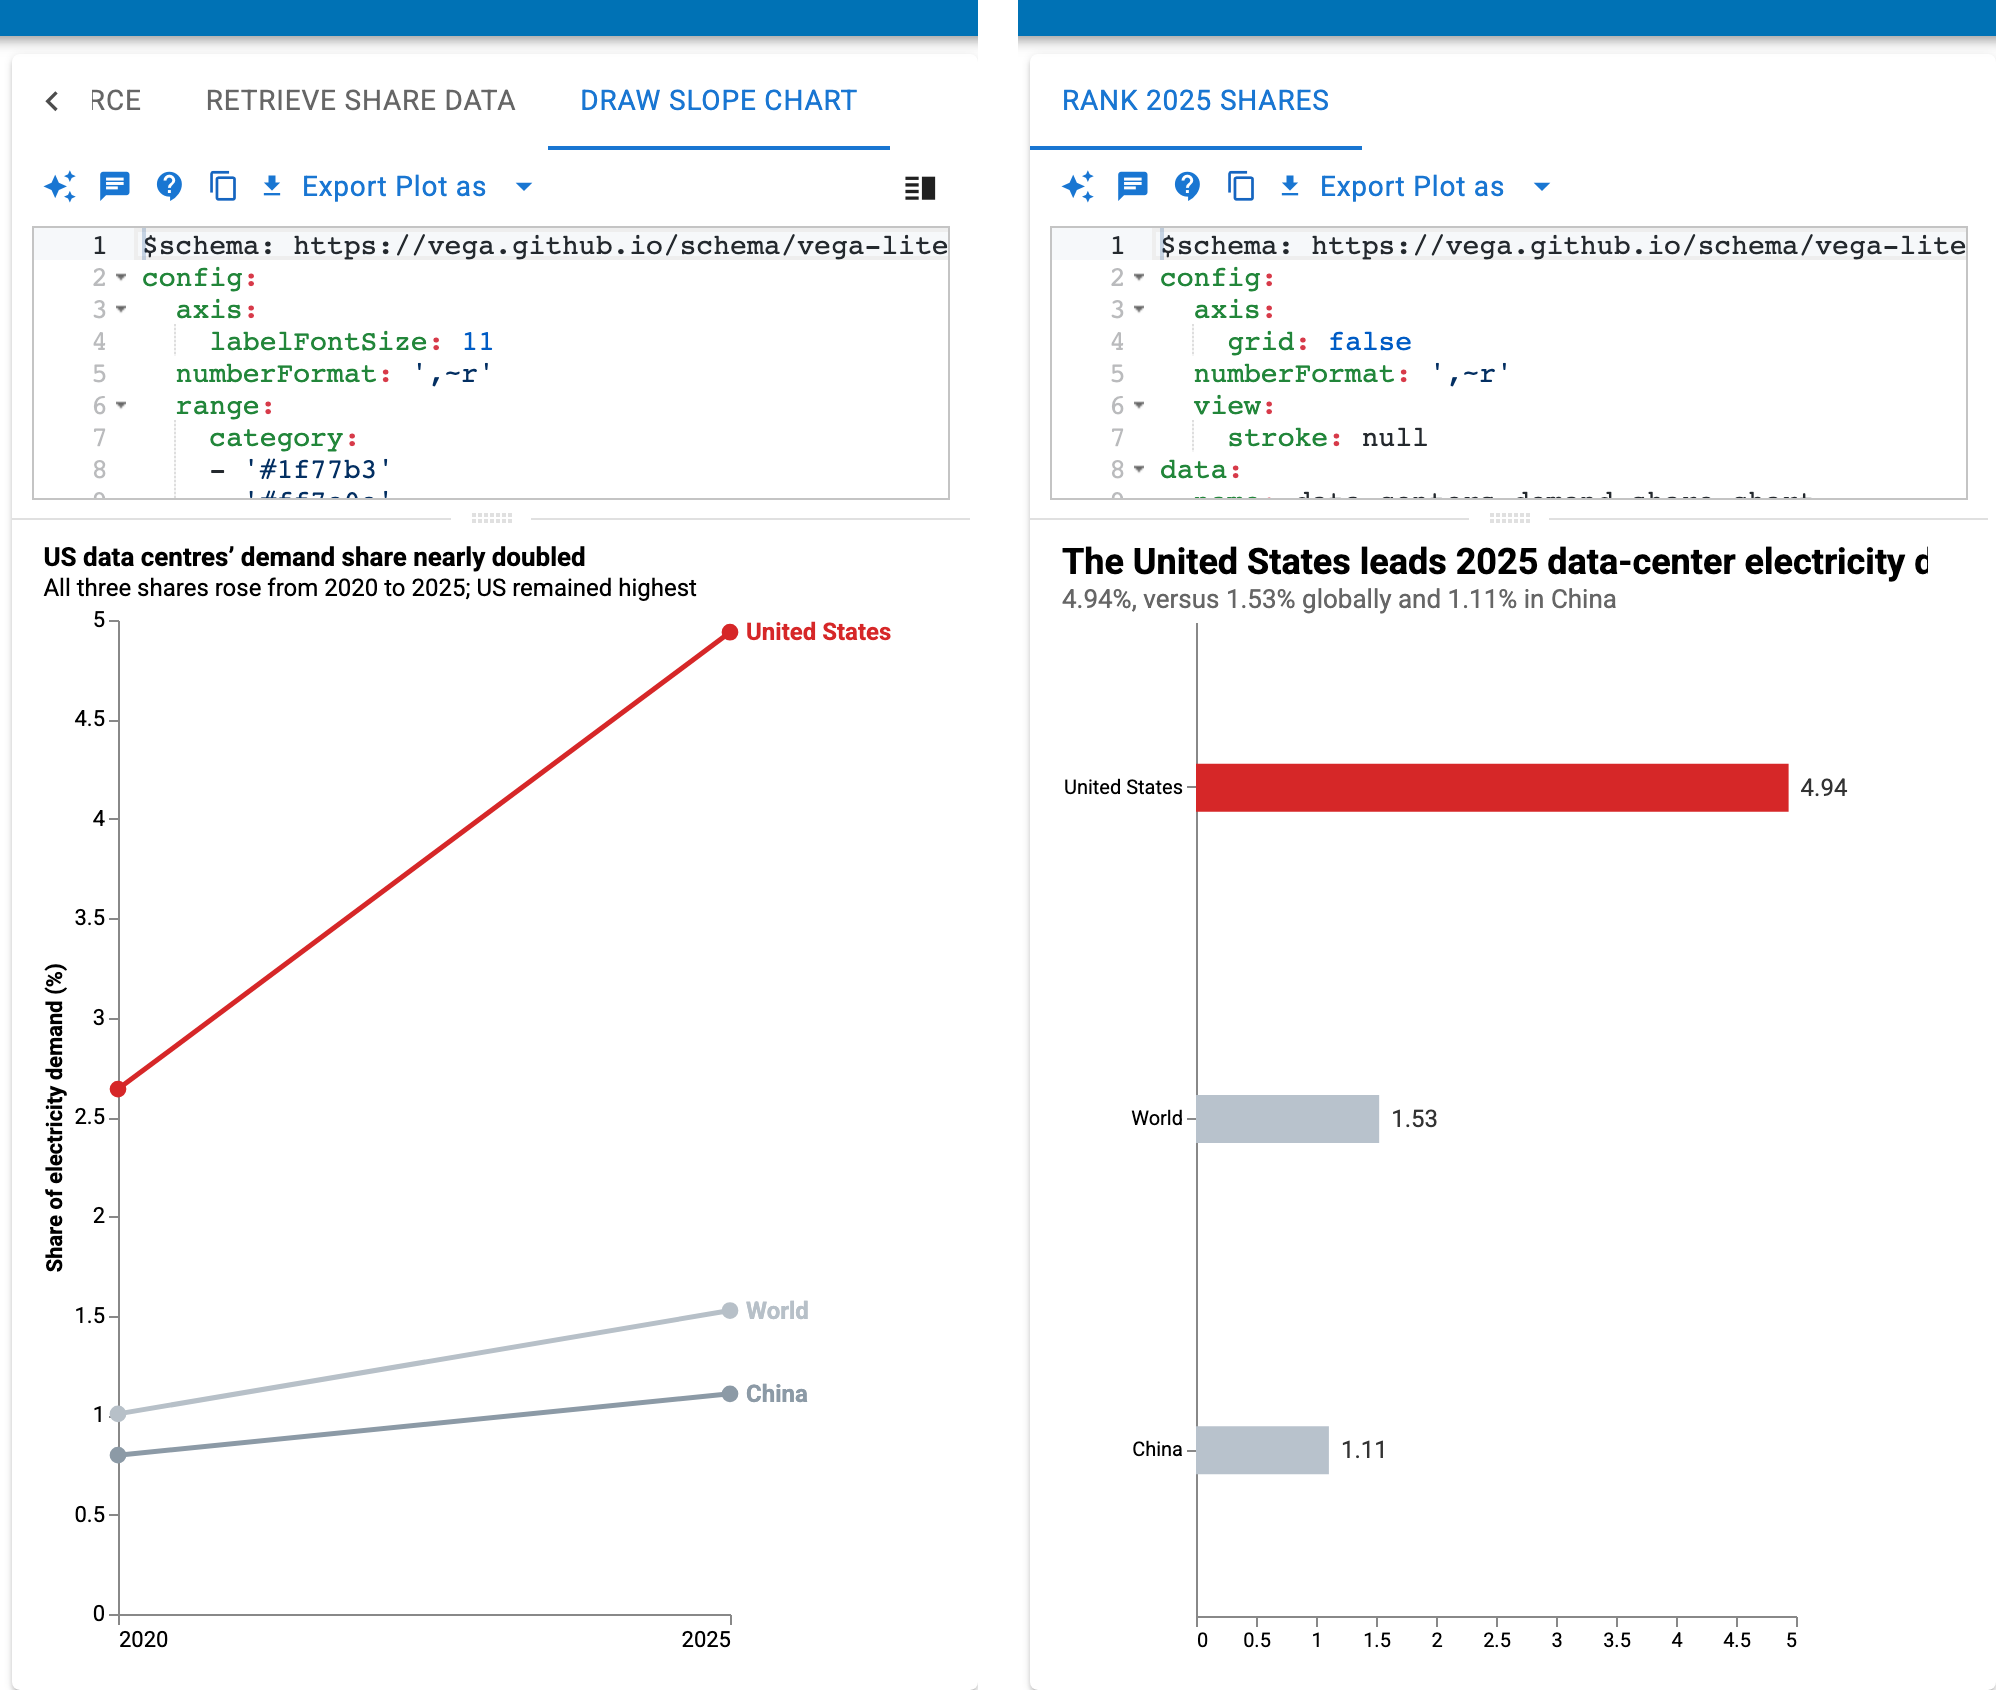Collapse the config fold arrow in right editor
Screen dimensions: 1996x1690
1139,277
